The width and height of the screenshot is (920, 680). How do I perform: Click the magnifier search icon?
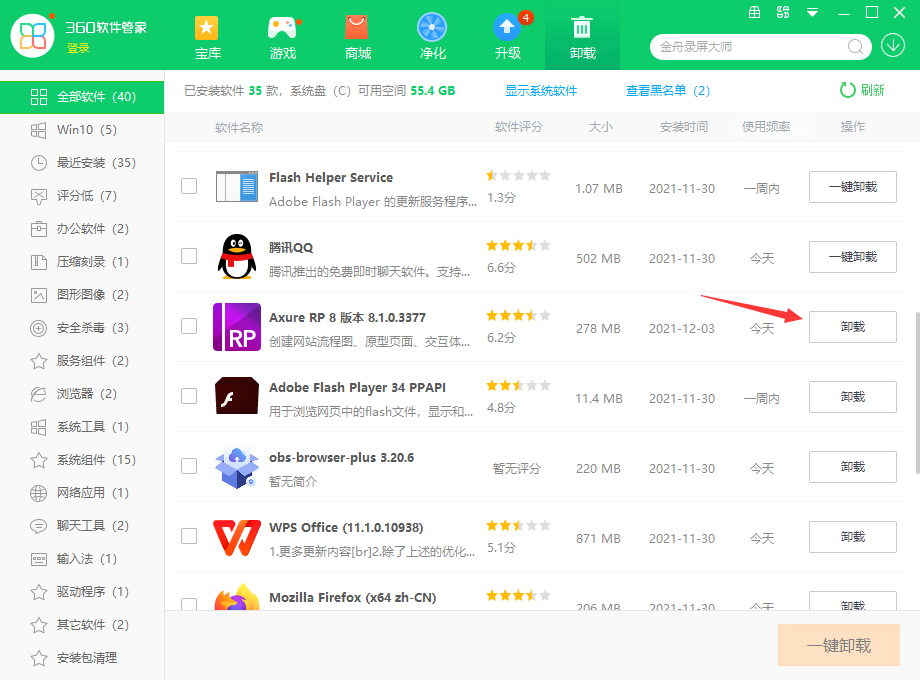tap(855, 47)
